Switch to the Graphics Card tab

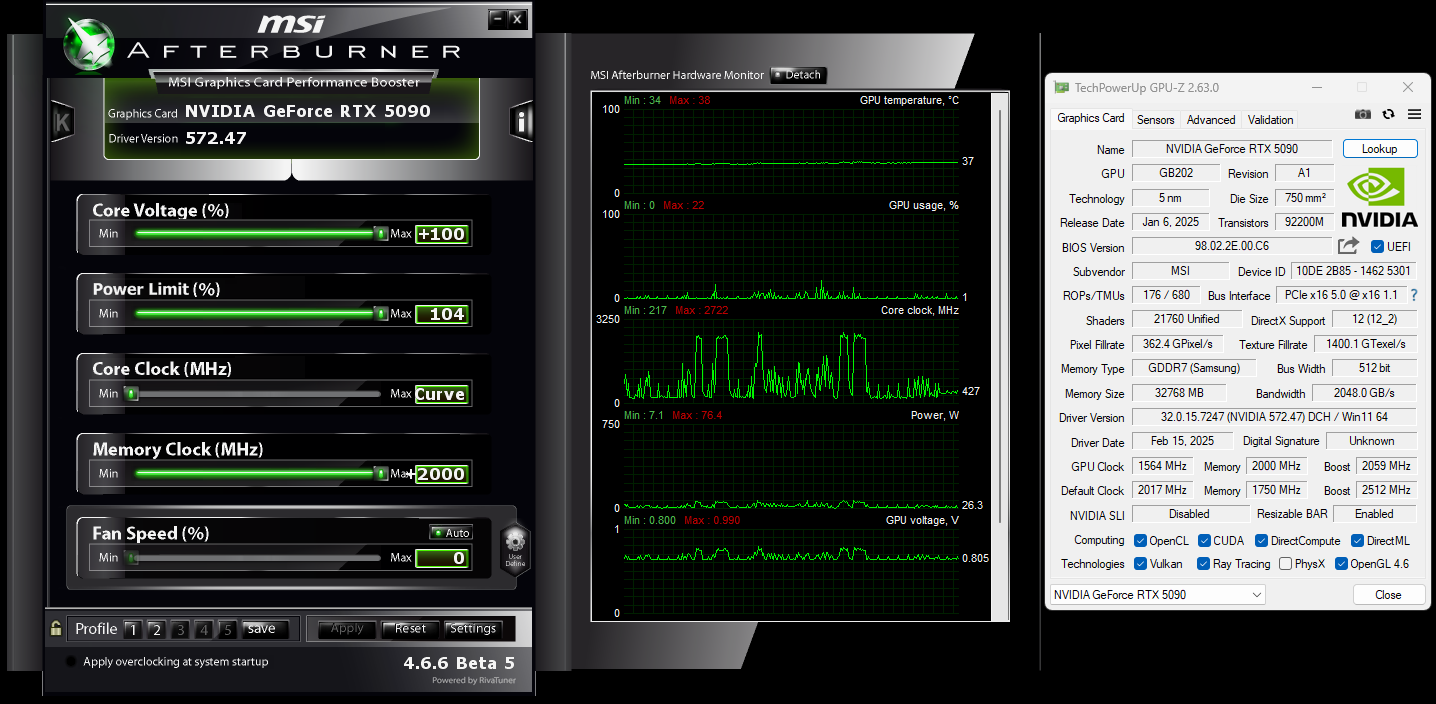point(1091,118)
